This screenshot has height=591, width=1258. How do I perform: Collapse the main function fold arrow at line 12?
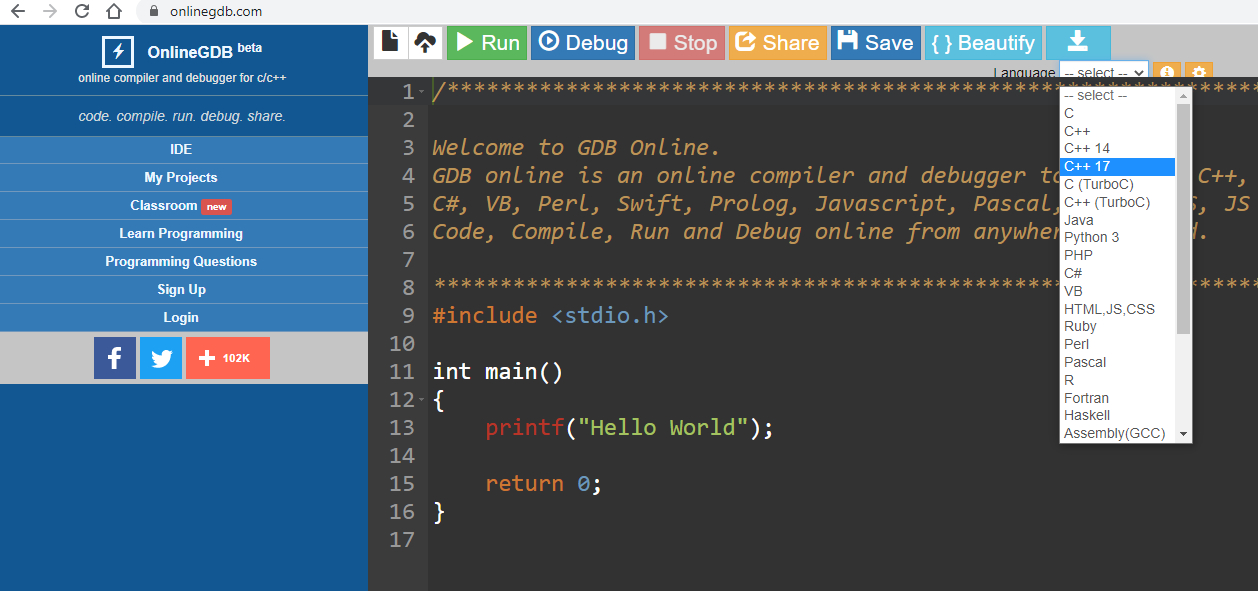[422, 400]
